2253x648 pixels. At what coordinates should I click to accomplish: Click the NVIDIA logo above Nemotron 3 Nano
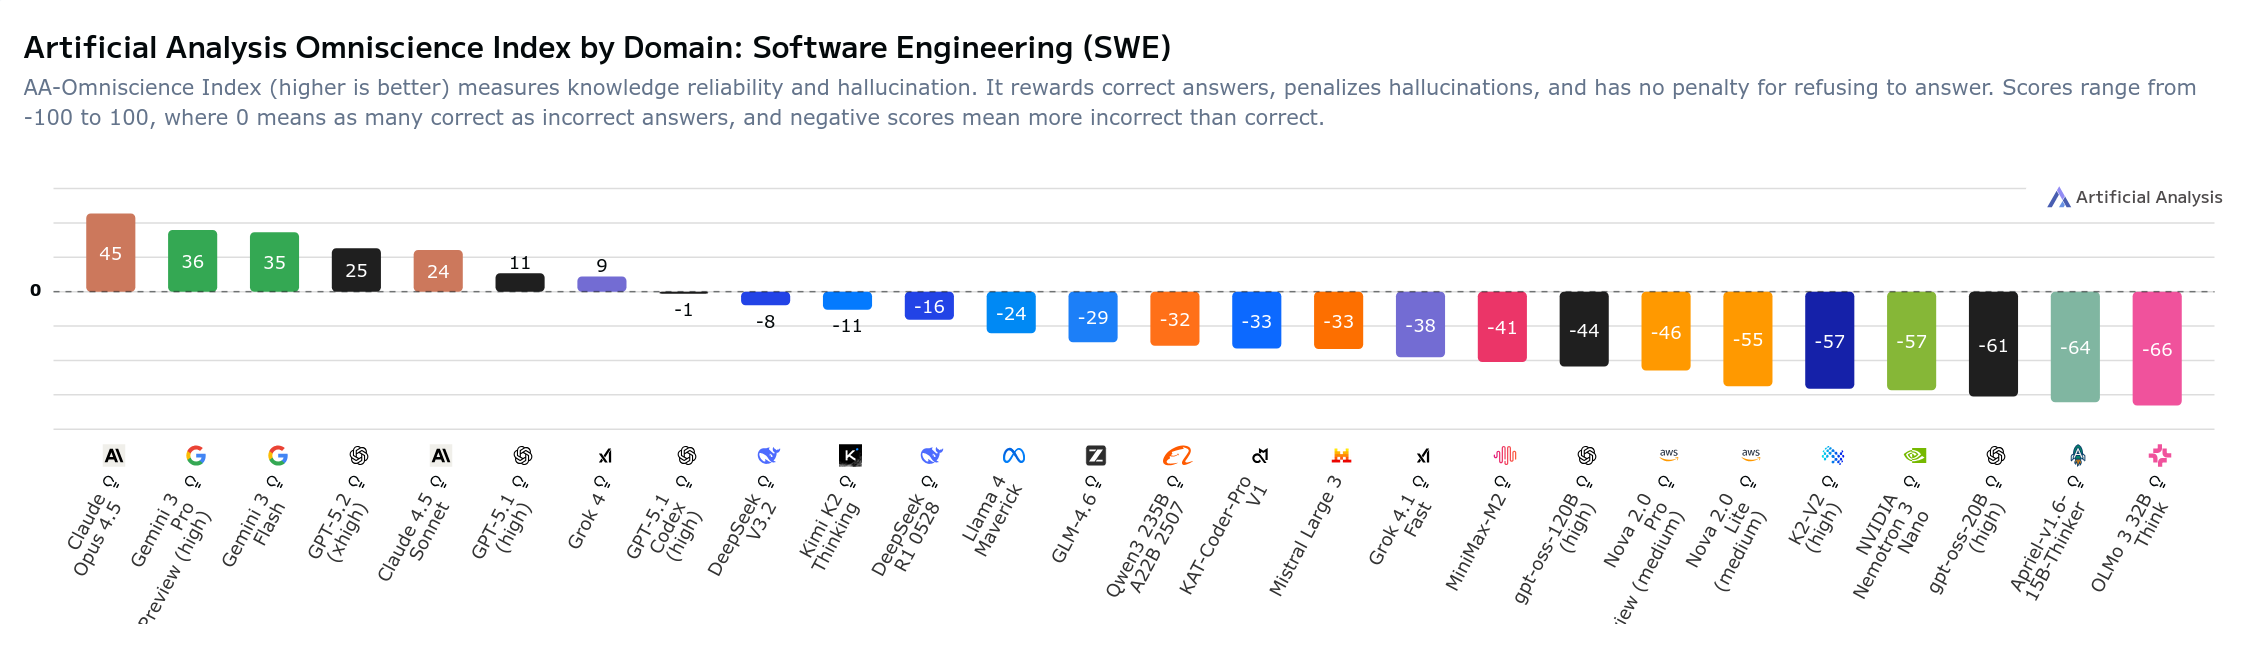pyautogui.click(x=1914, y=456)
